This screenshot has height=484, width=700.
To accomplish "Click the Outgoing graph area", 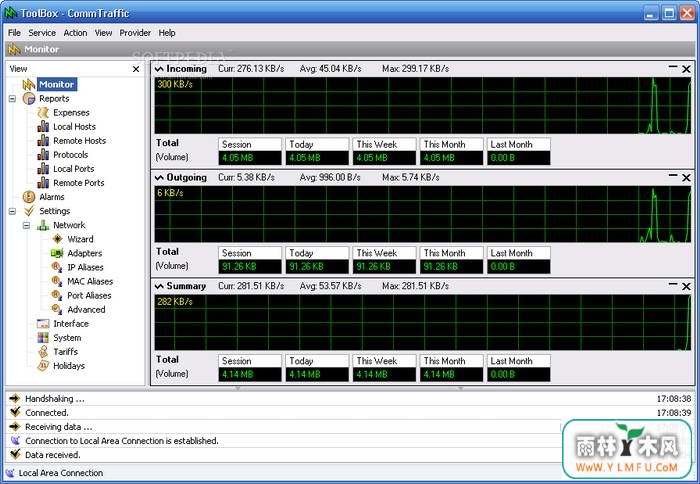I will pos(422,214).
